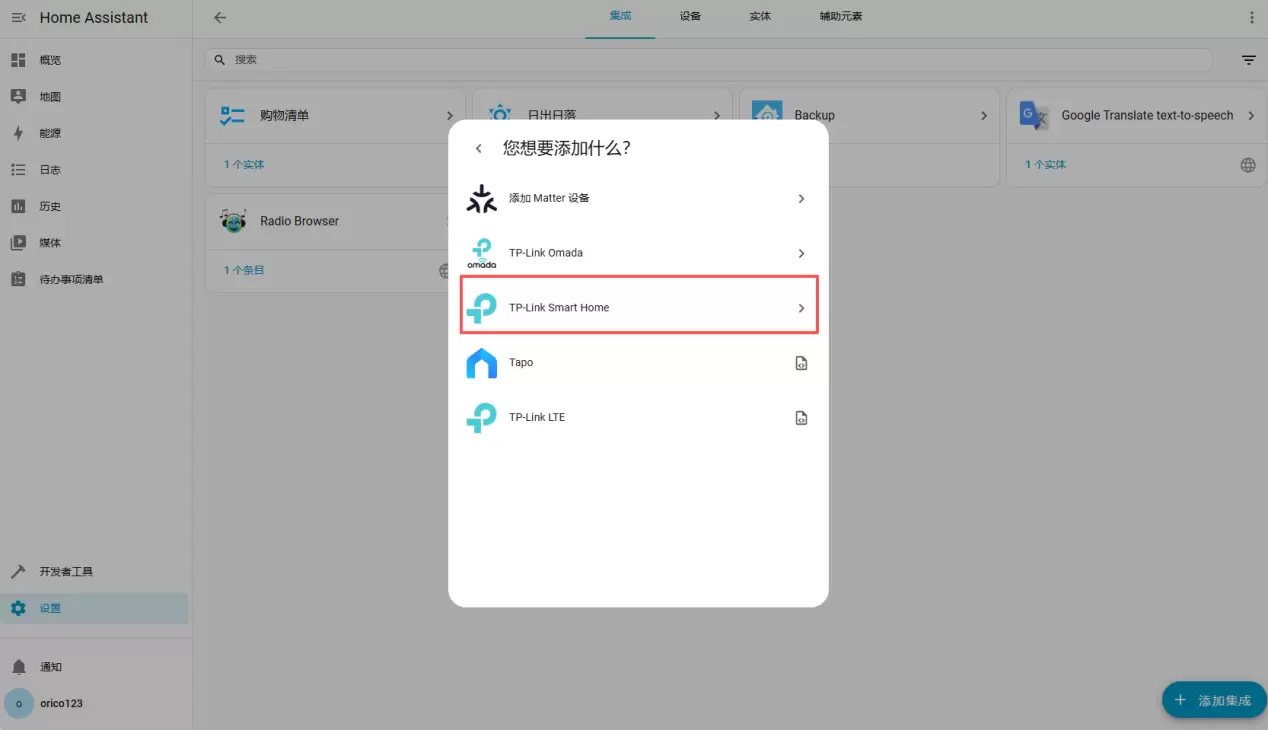The height and width of the screenshot is (730, 1268).
Task: Open 能源 in the sidebar
Action: pyautogui.click(x=50, y=133)
